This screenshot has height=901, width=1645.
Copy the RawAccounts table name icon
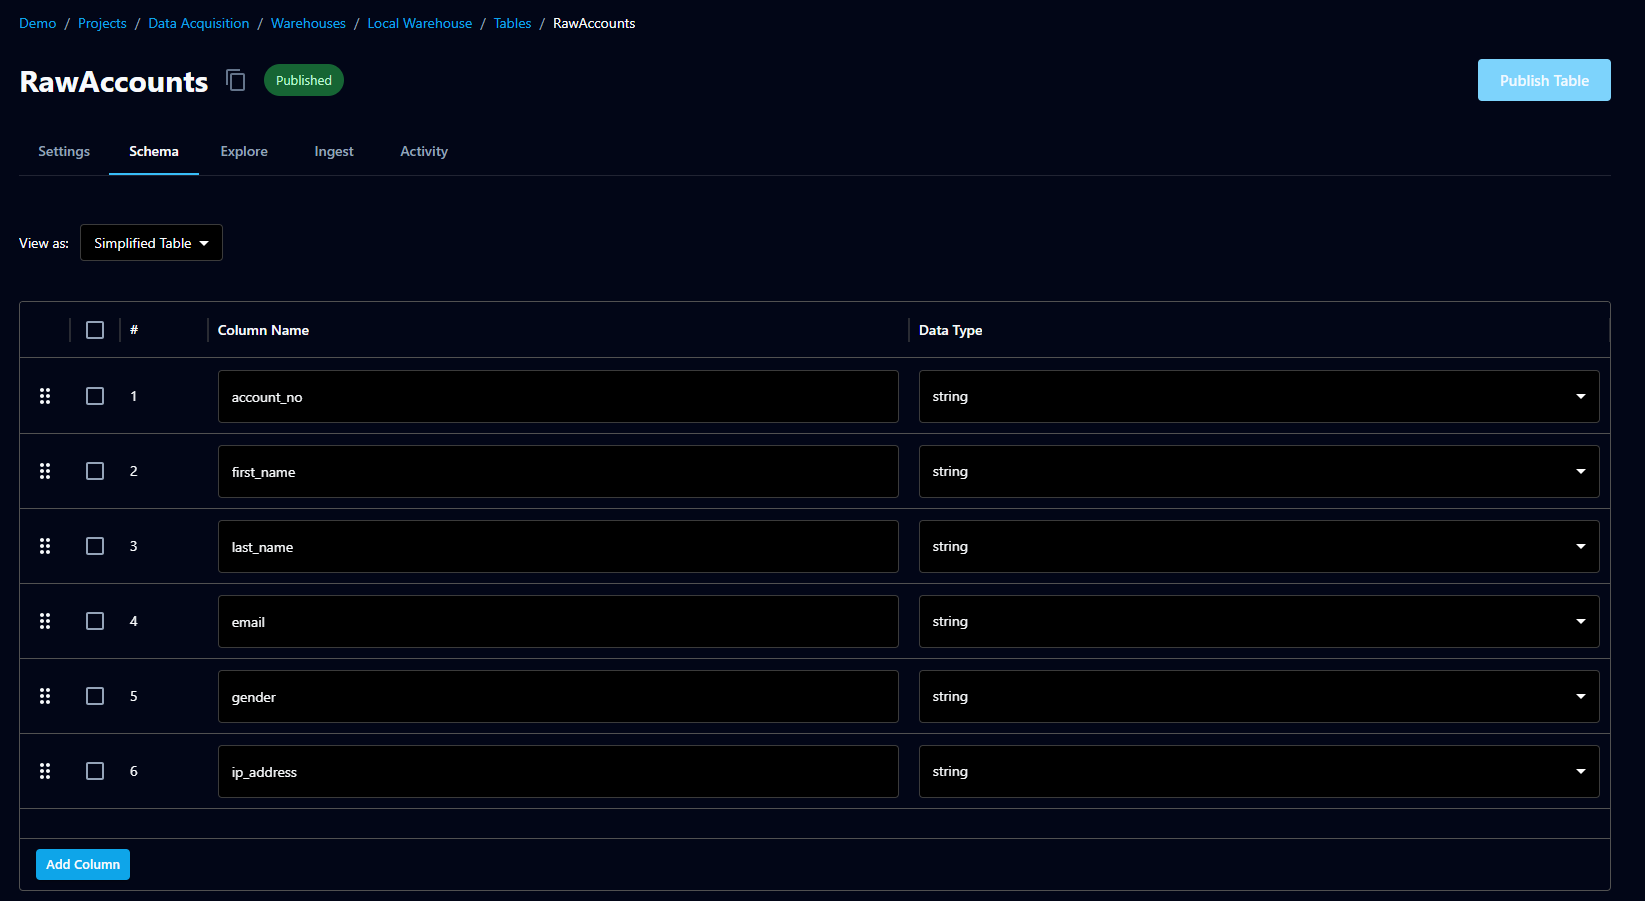(236, 80)
